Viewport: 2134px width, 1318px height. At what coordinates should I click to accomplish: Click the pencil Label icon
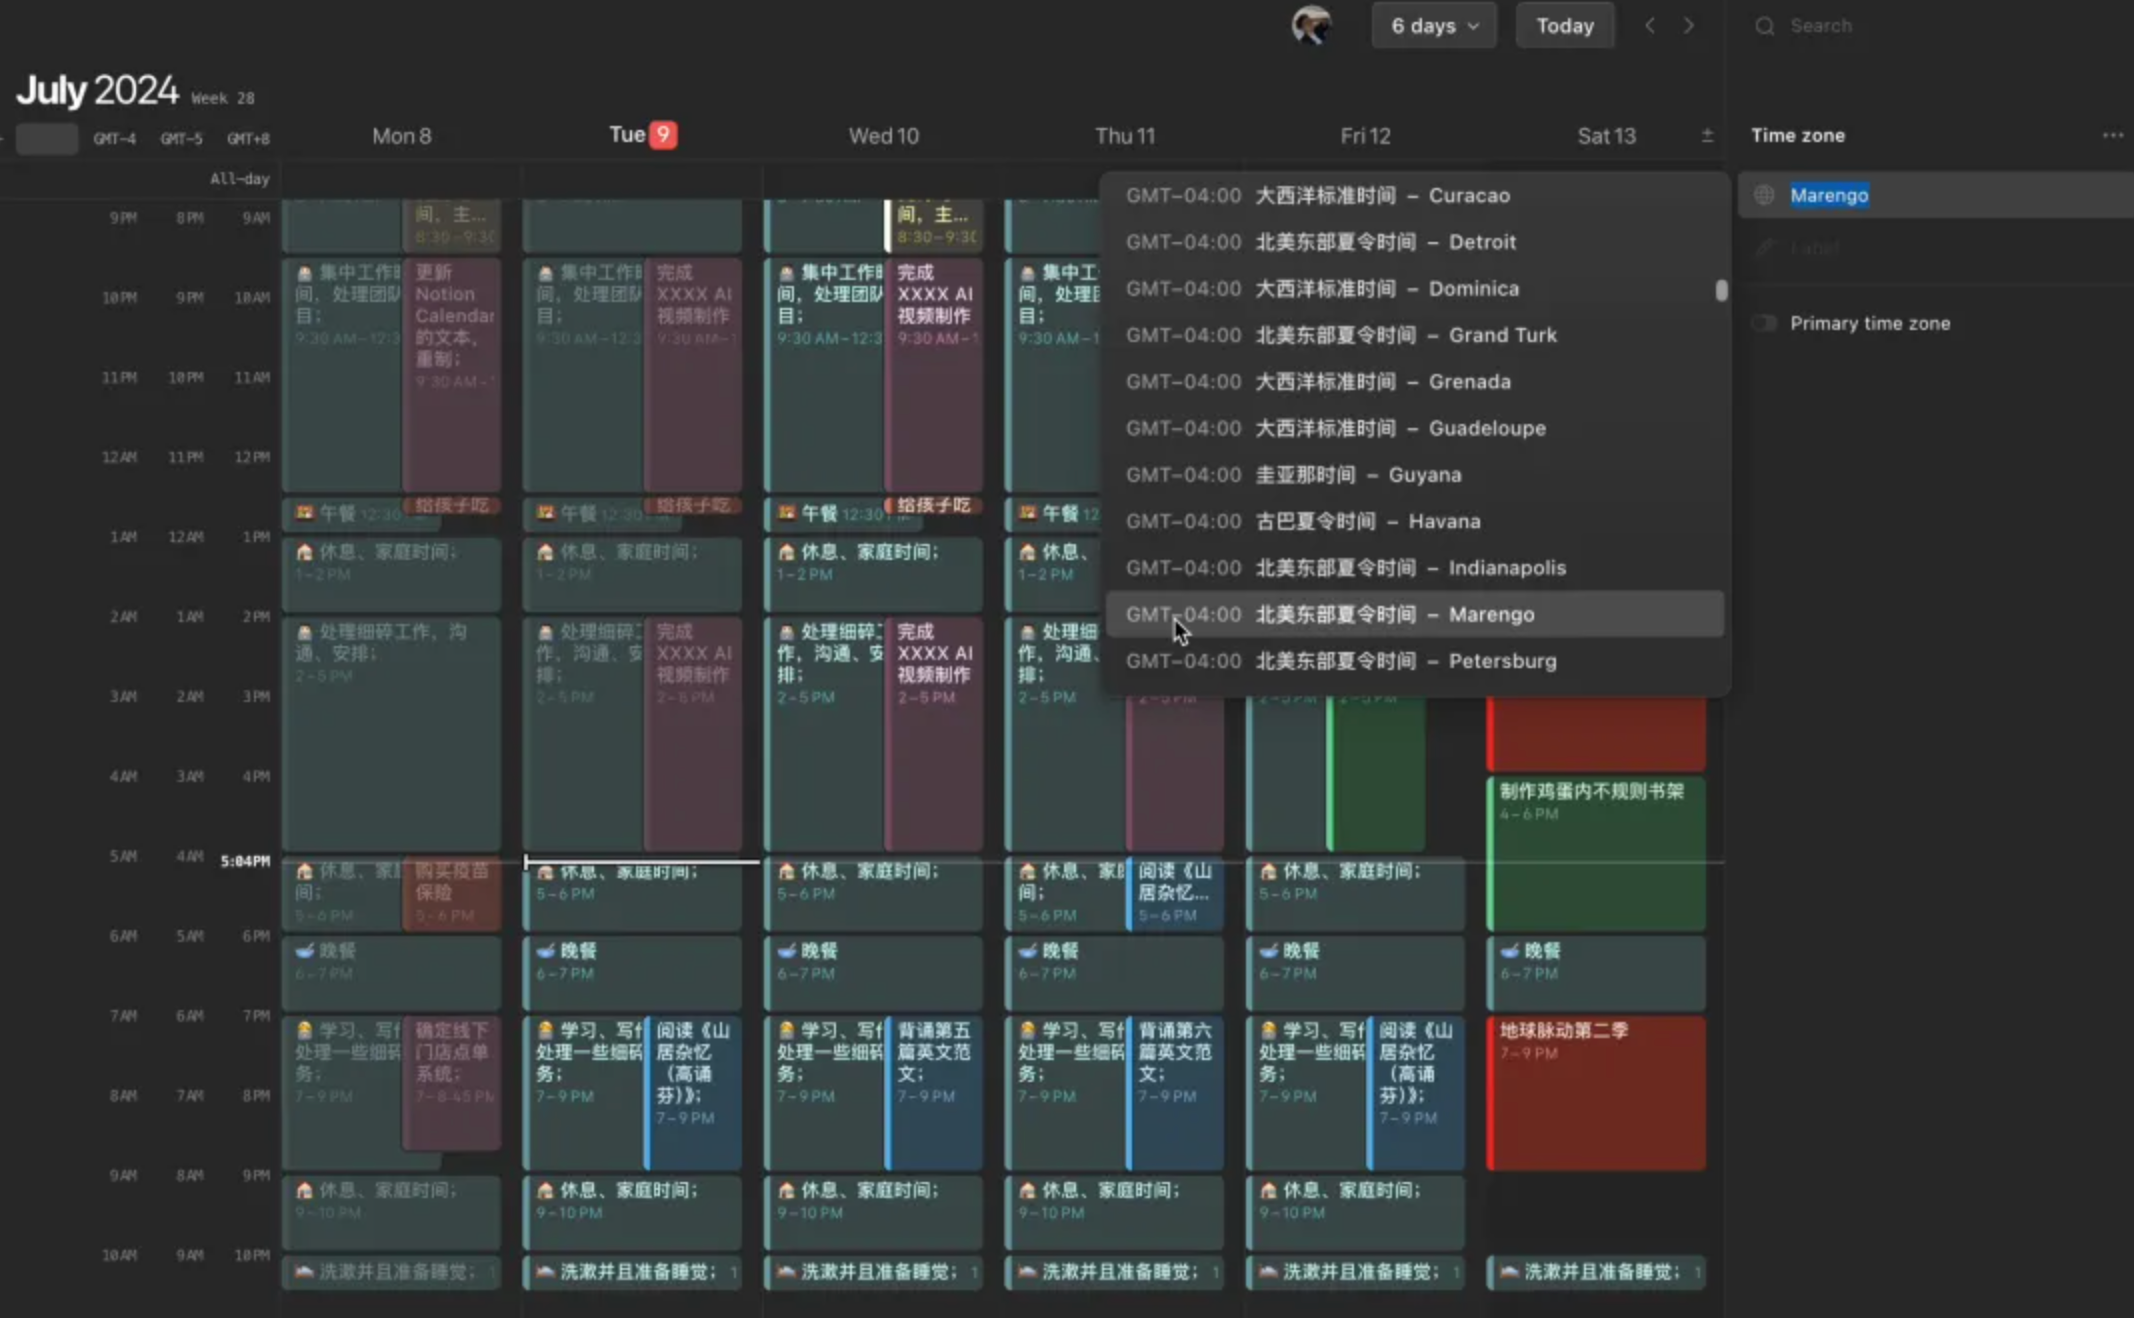click(1764, 247)
